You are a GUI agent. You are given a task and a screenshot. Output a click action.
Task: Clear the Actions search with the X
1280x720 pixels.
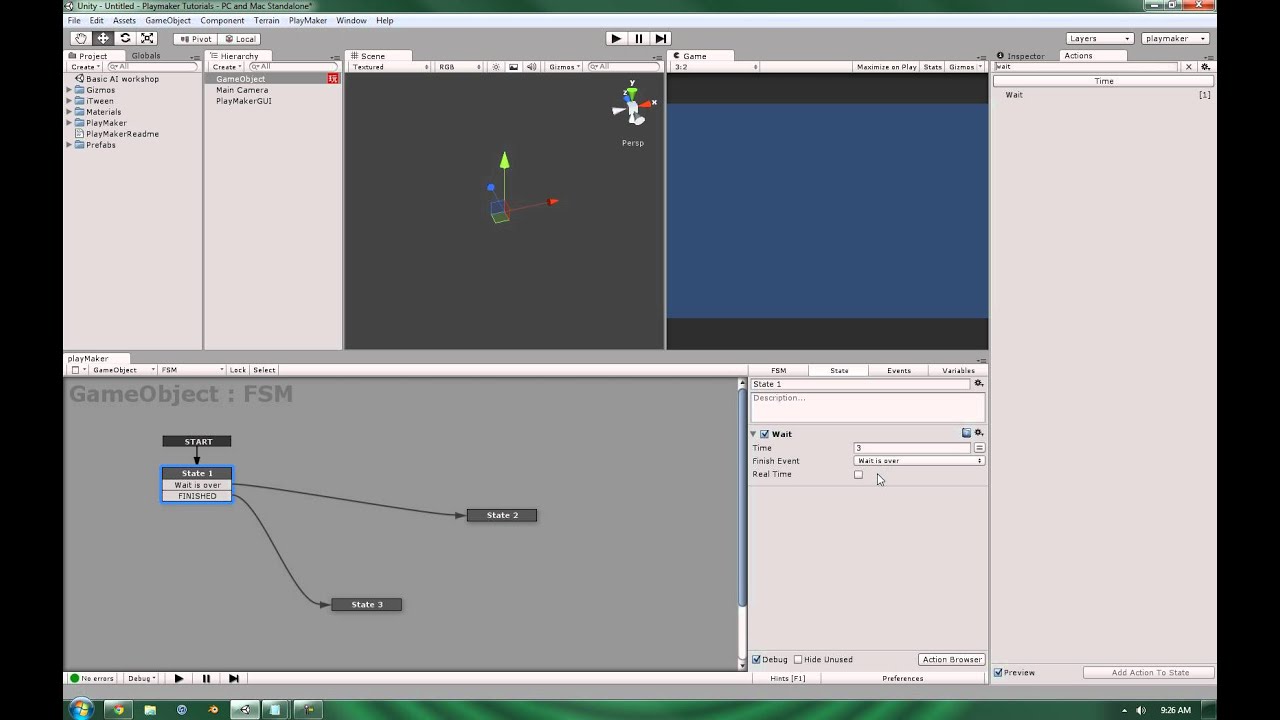click(x=1189, y=67)
